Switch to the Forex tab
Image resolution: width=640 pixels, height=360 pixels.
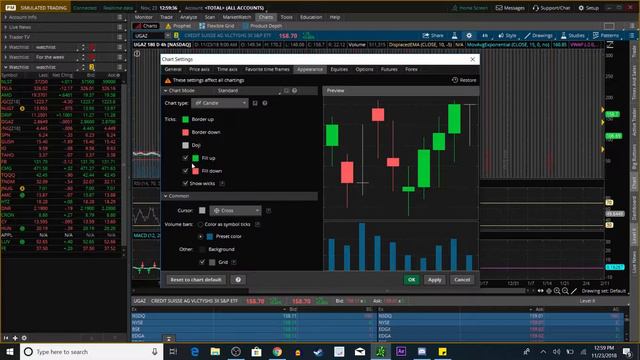click(x=411, y=69)
